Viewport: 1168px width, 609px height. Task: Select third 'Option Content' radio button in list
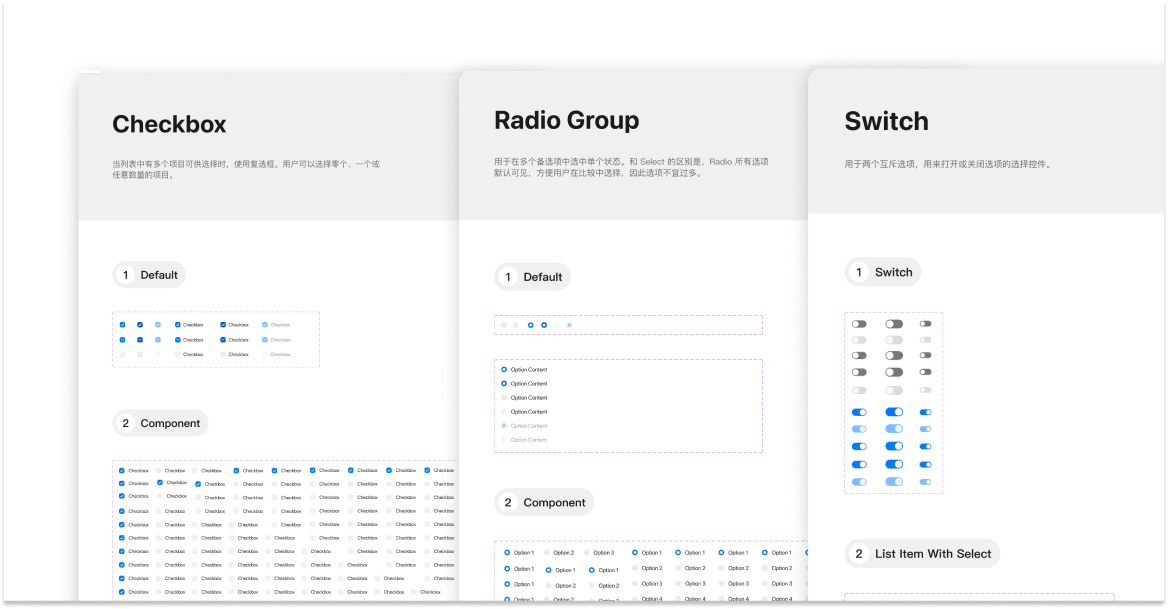pos(504,398)
